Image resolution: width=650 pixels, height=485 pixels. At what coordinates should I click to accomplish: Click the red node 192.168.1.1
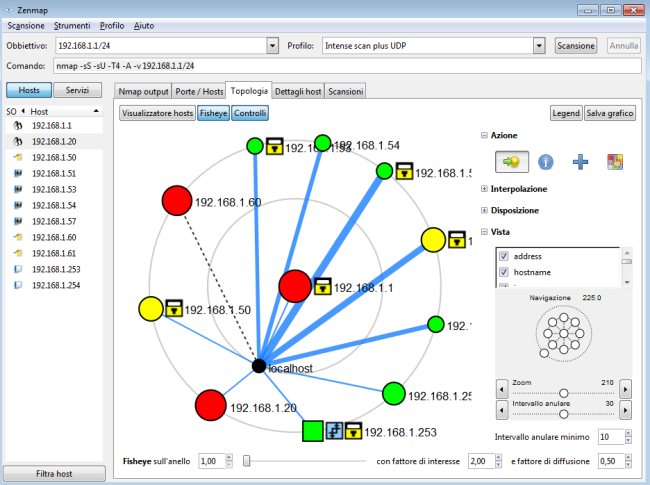[295, 286]
